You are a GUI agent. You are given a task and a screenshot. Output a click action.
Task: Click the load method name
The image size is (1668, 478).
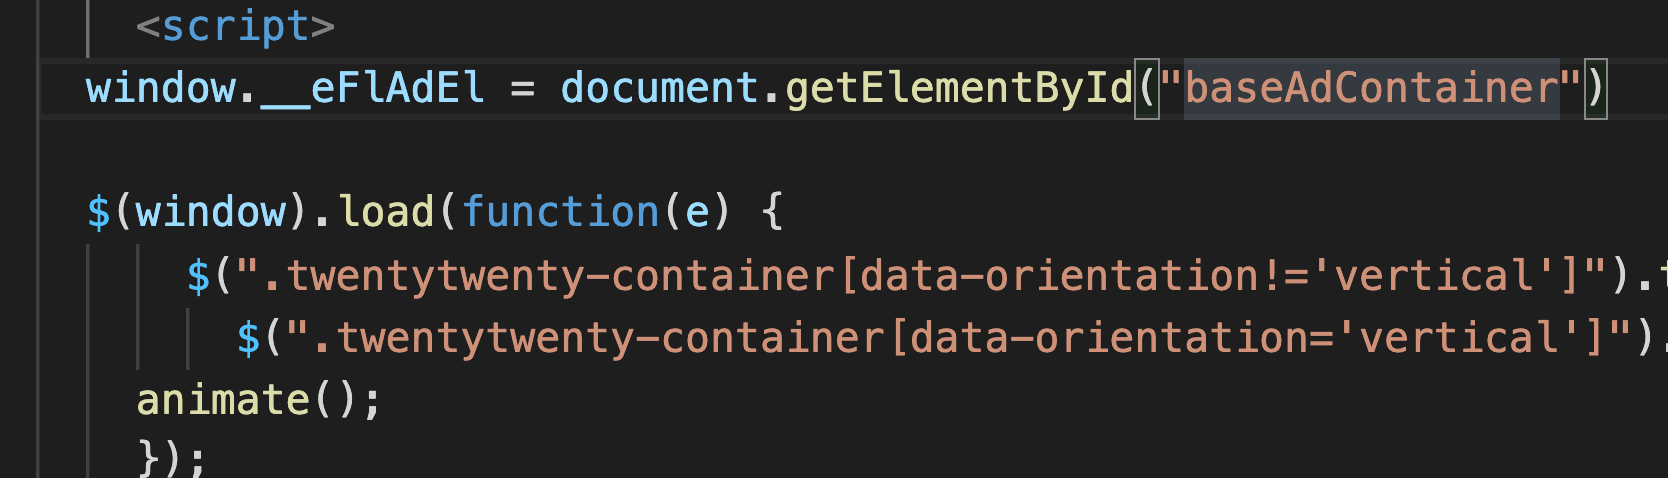tap(385, 212)
